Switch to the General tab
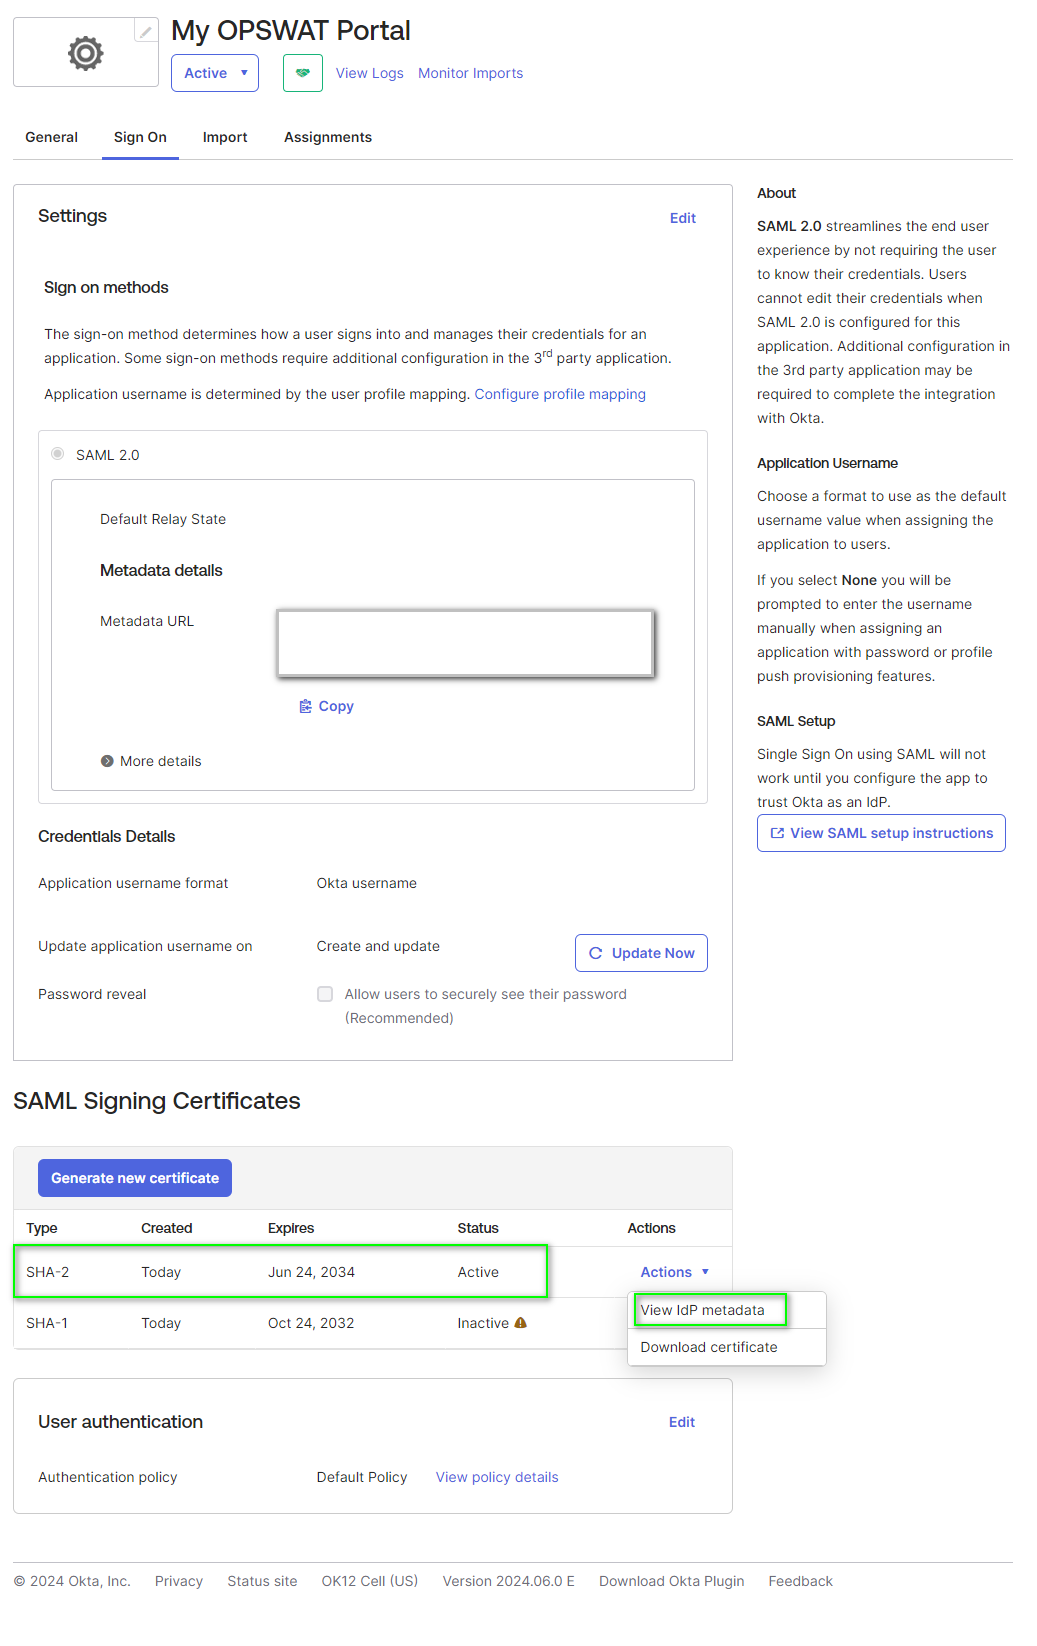The width and height of the screenshot is (1037, 1646). (x=52, y=137)
